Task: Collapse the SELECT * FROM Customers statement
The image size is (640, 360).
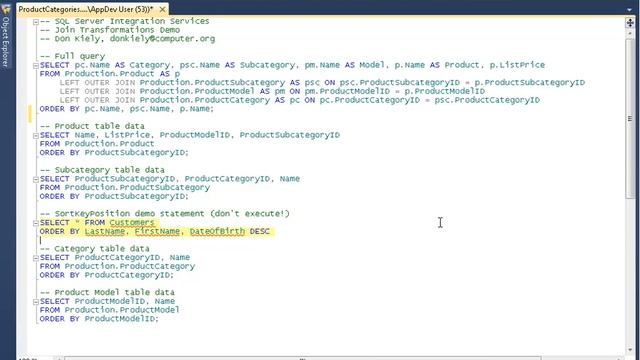Action: tap(36, 223)
